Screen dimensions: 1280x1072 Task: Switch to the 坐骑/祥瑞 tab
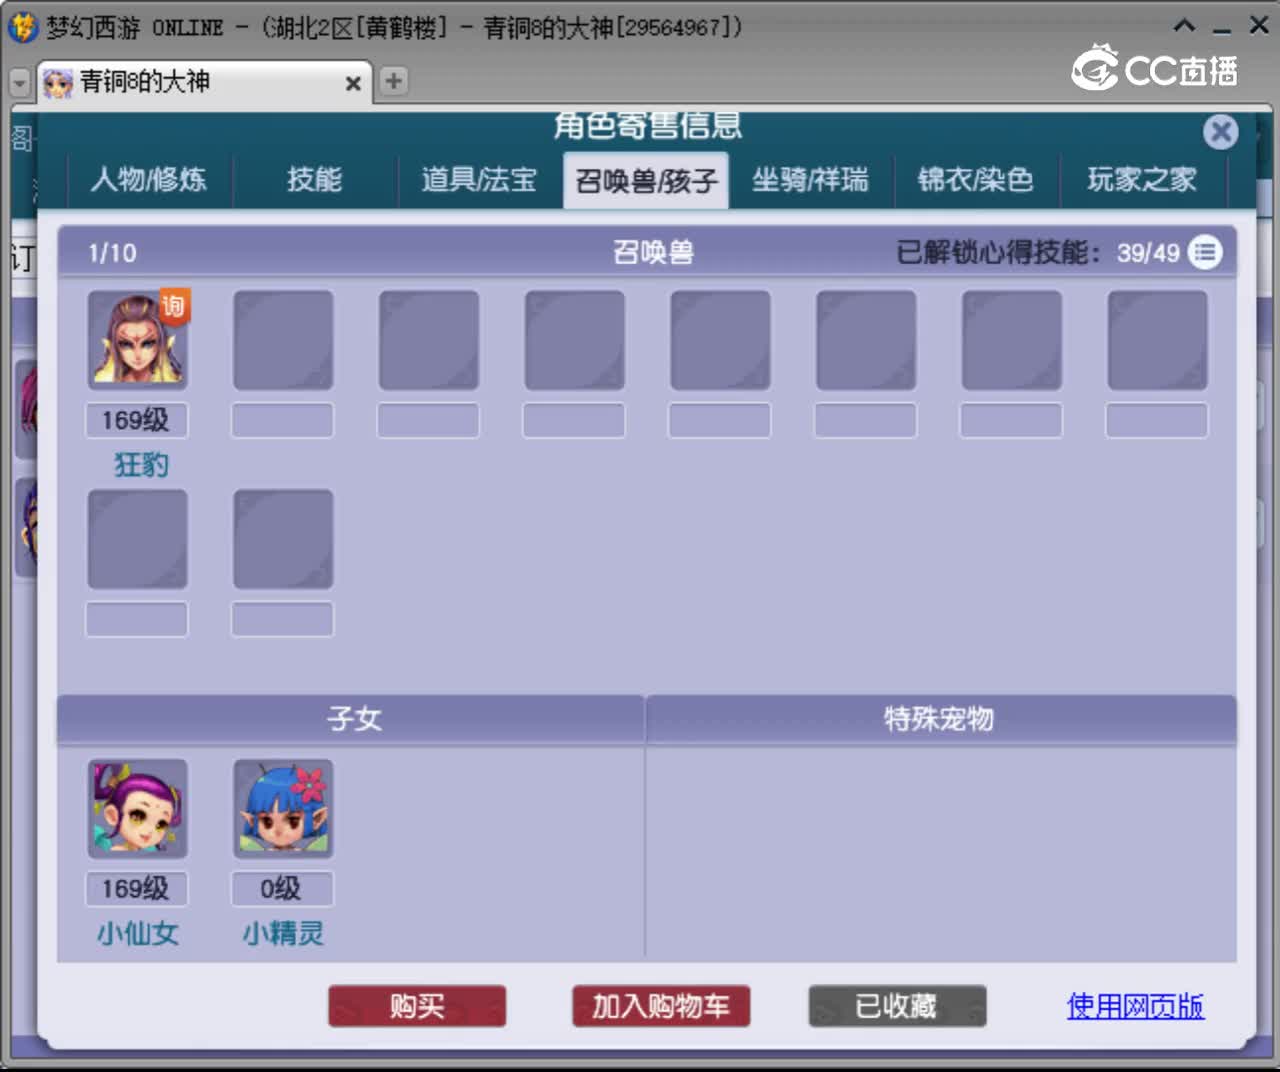810,180
